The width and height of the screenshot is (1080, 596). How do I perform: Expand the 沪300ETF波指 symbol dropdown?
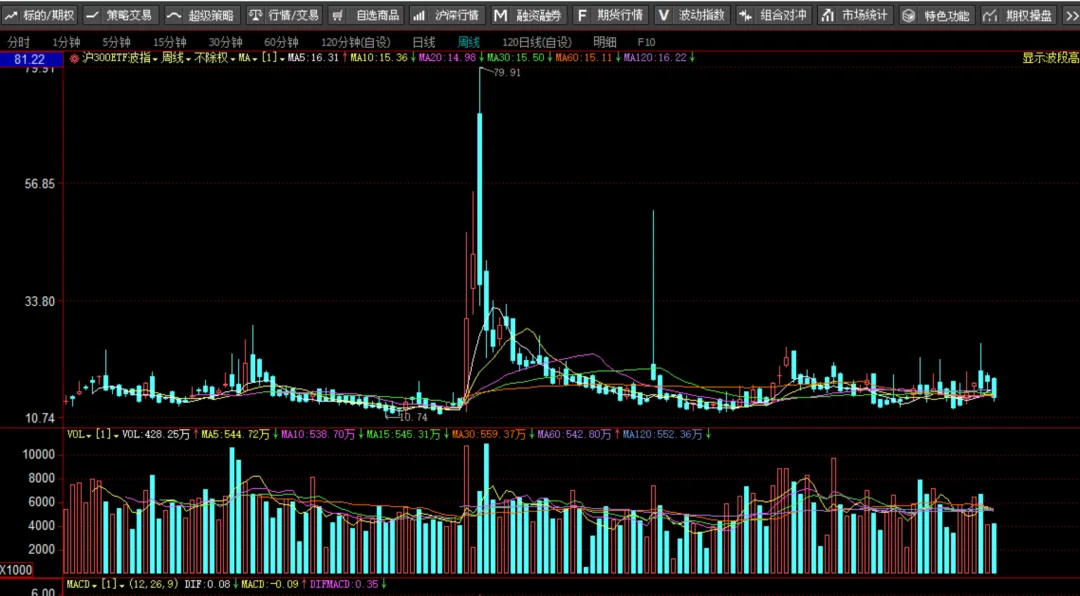[119, 59]
